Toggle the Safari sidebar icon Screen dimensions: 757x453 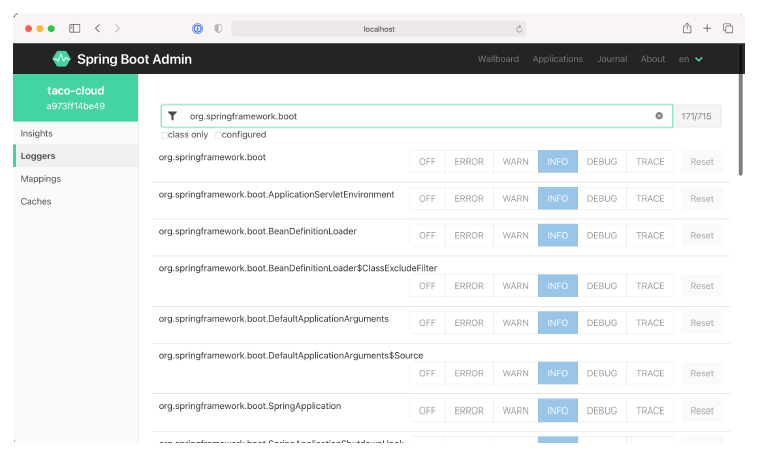75,29
